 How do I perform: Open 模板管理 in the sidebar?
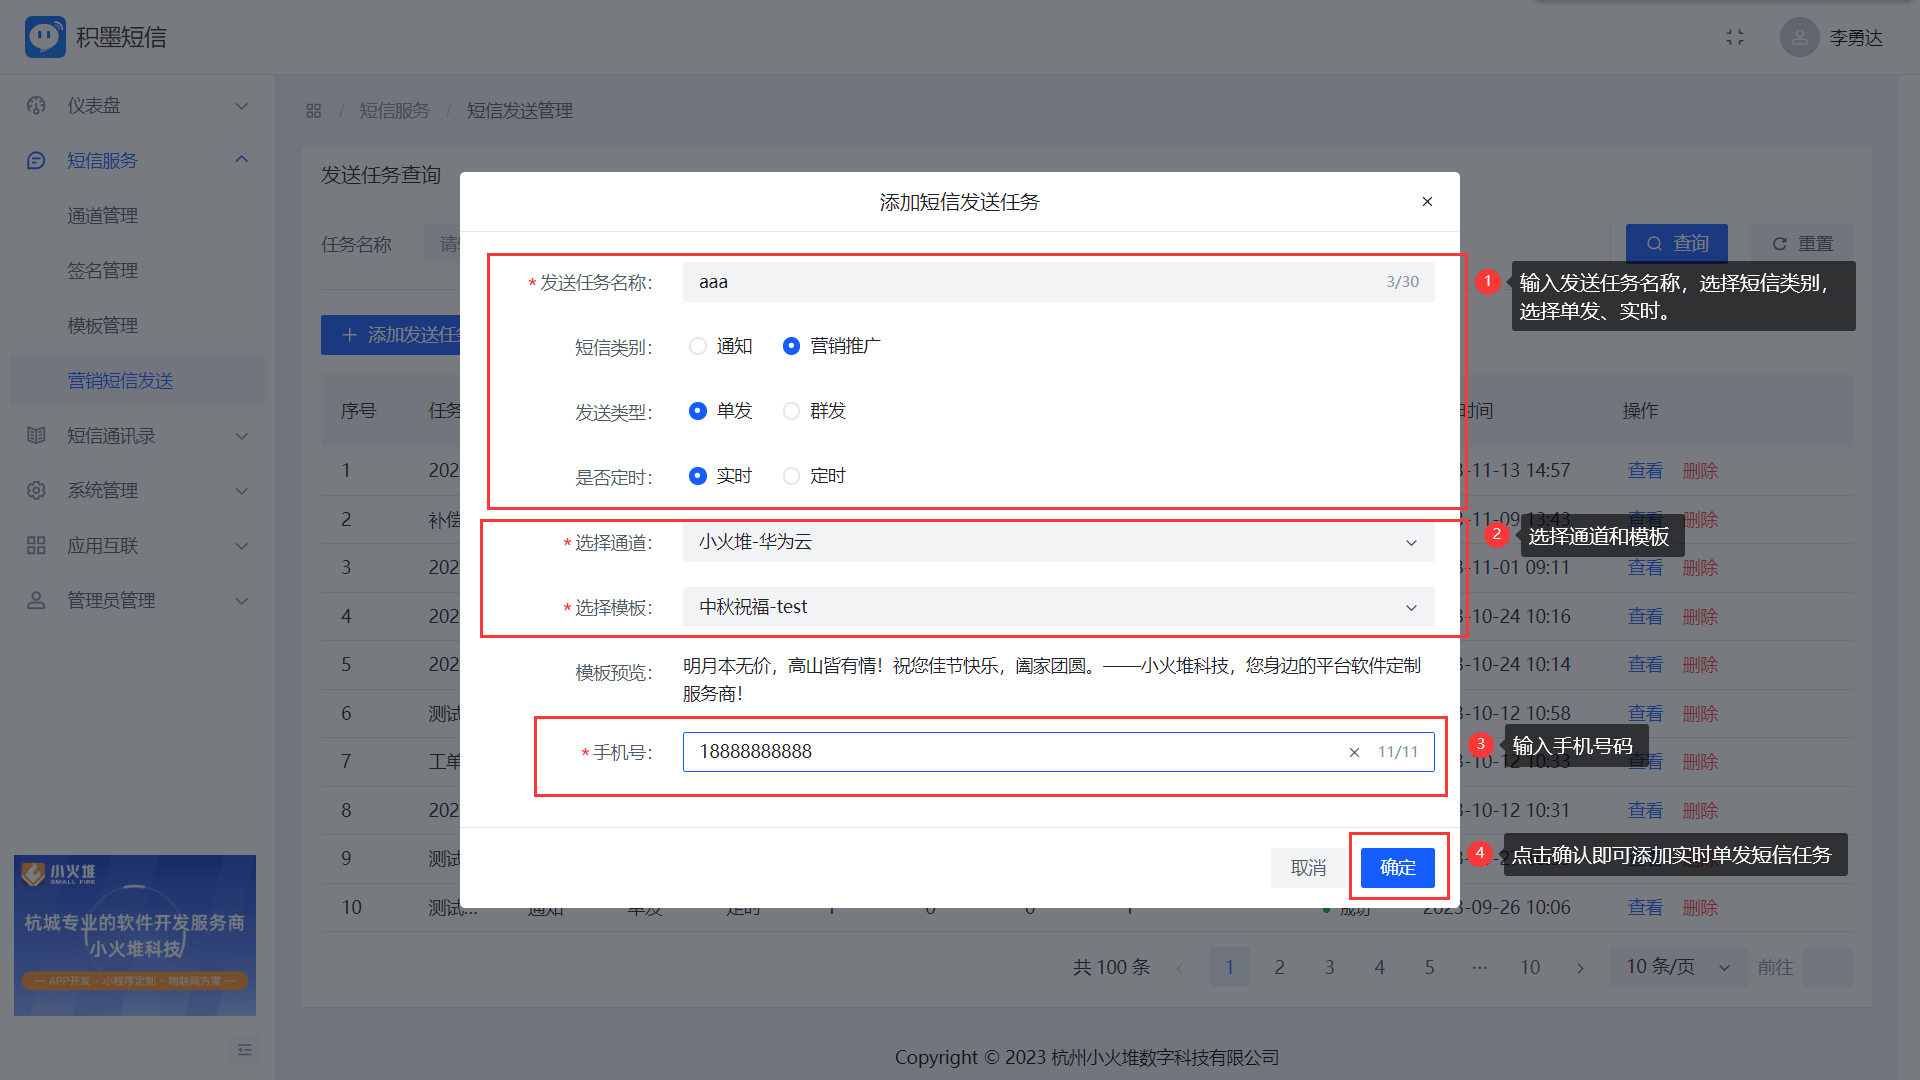coord(102,326)
